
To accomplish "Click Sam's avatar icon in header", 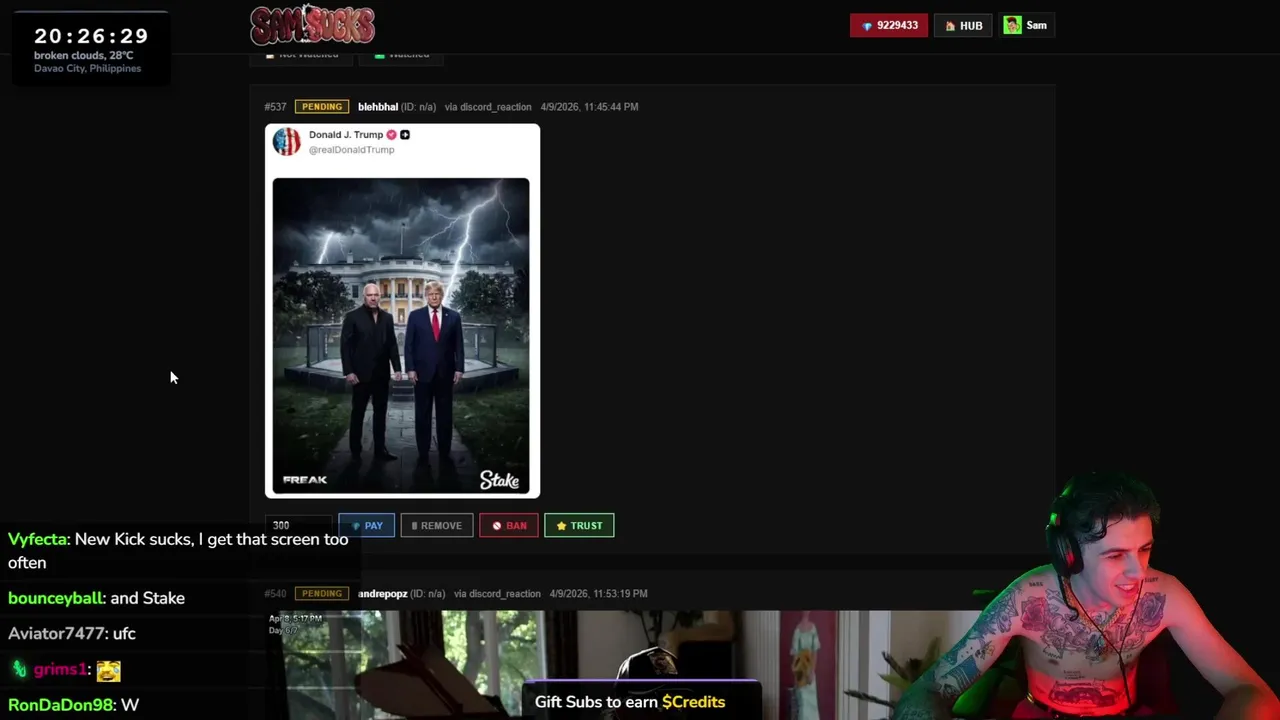I will [1013, 25].
